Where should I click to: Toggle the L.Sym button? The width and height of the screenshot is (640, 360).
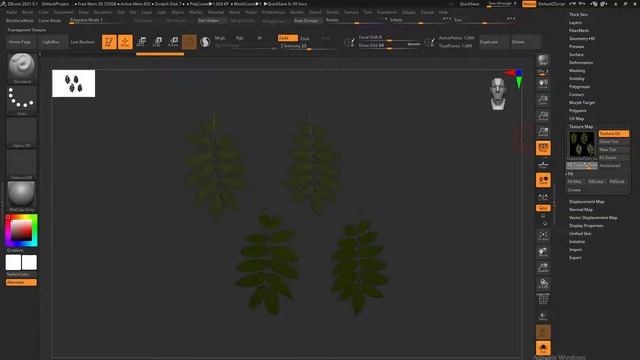tap(543, 197)
